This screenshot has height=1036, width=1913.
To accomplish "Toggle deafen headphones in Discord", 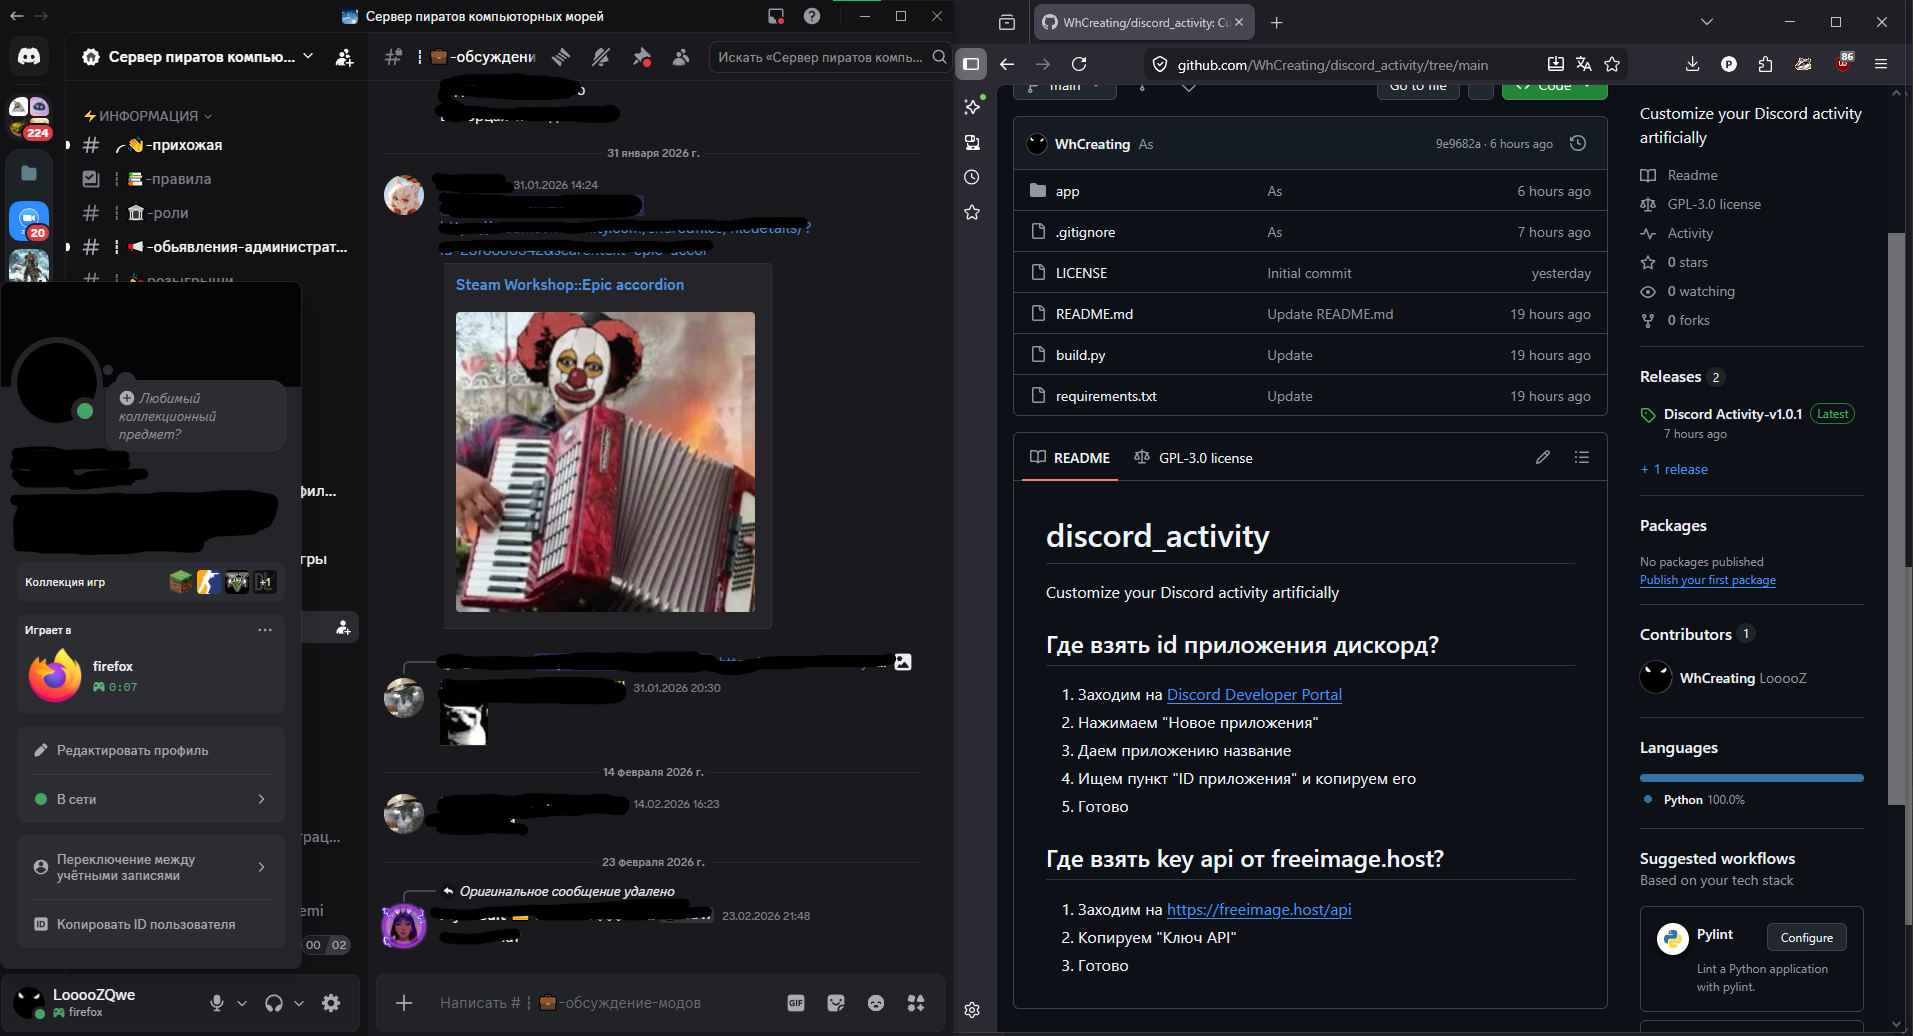I will coord(273,1003).
